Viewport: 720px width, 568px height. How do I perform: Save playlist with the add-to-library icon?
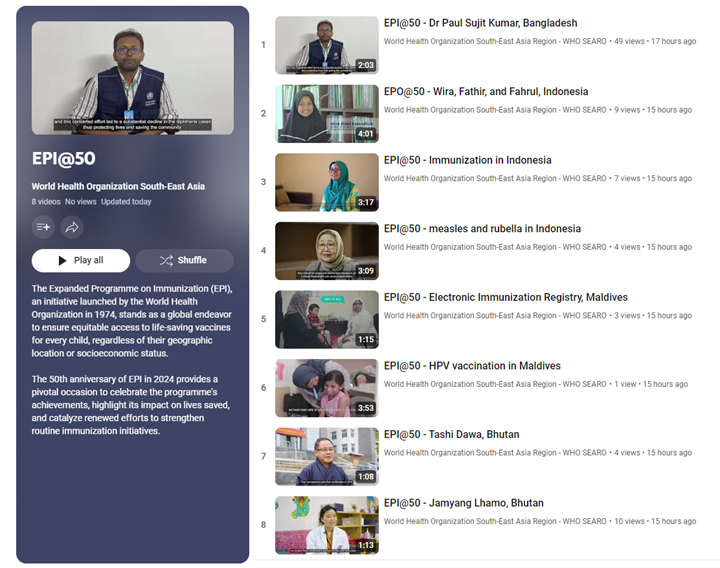pos(44,227)
